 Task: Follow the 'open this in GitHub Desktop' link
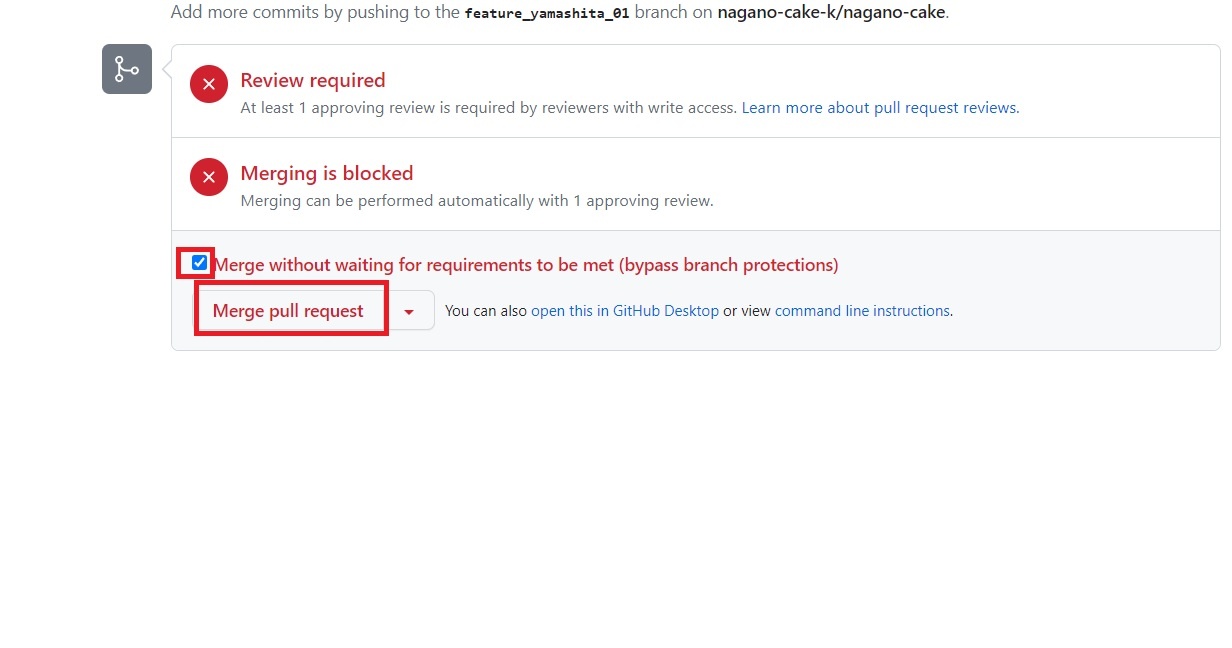pyautogui.click(x=624, y=311)
